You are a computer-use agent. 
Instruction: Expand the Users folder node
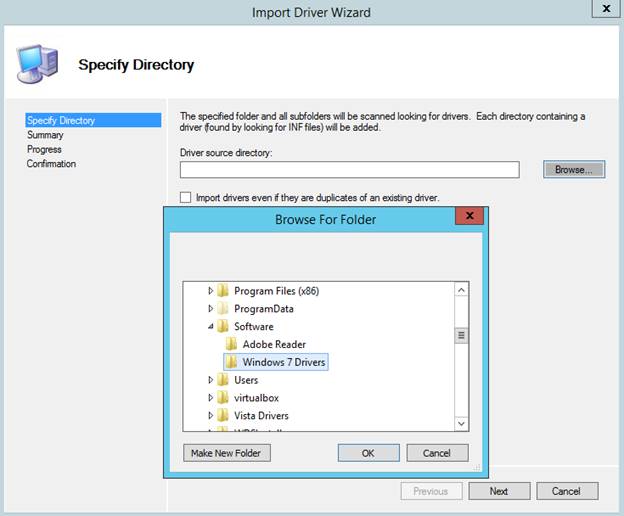point(211,380)
